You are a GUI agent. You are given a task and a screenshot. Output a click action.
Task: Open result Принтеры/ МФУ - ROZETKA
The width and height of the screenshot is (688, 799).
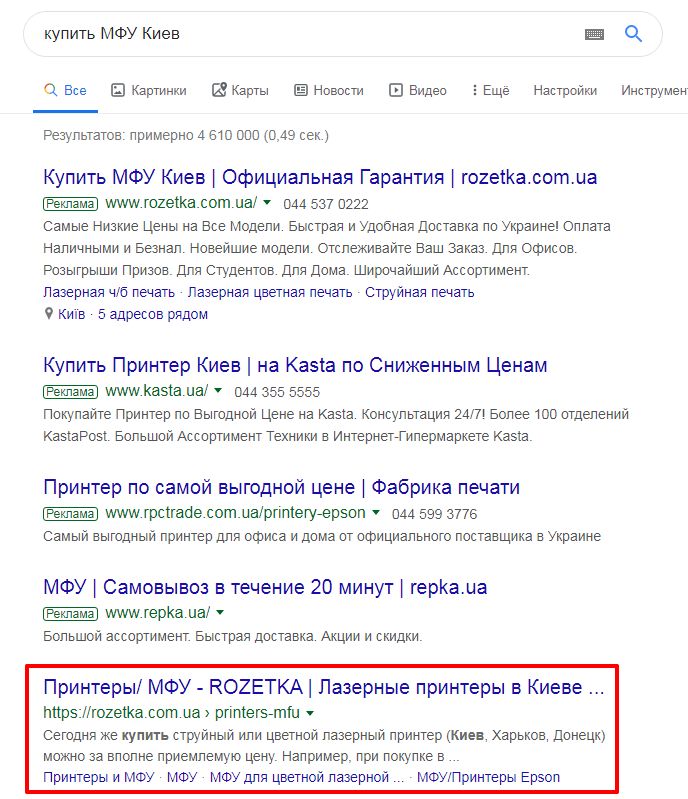coord(324,687)
